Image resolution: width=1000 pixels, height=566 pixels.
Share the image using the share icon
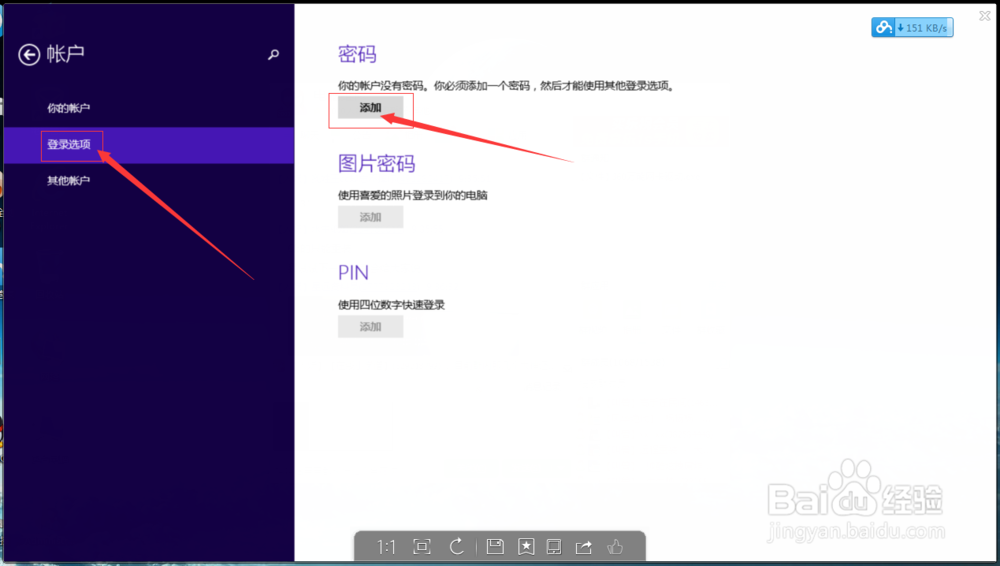(x=584, y=547)
